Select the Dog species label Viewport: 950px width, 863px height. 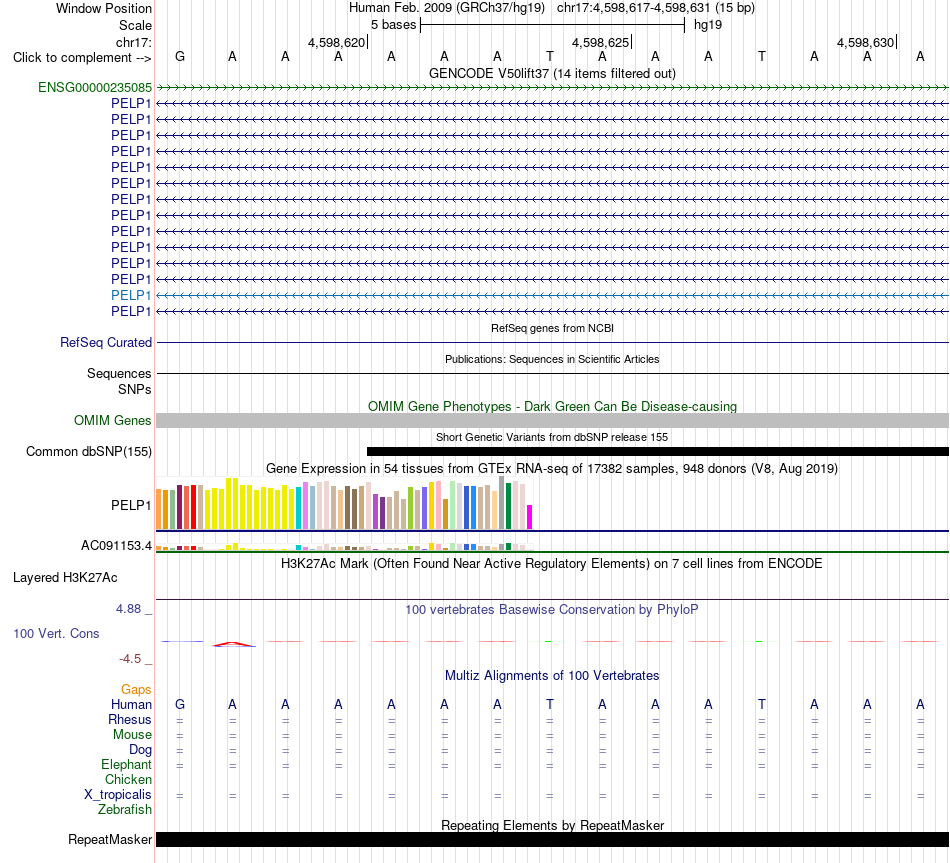[140, 750]
